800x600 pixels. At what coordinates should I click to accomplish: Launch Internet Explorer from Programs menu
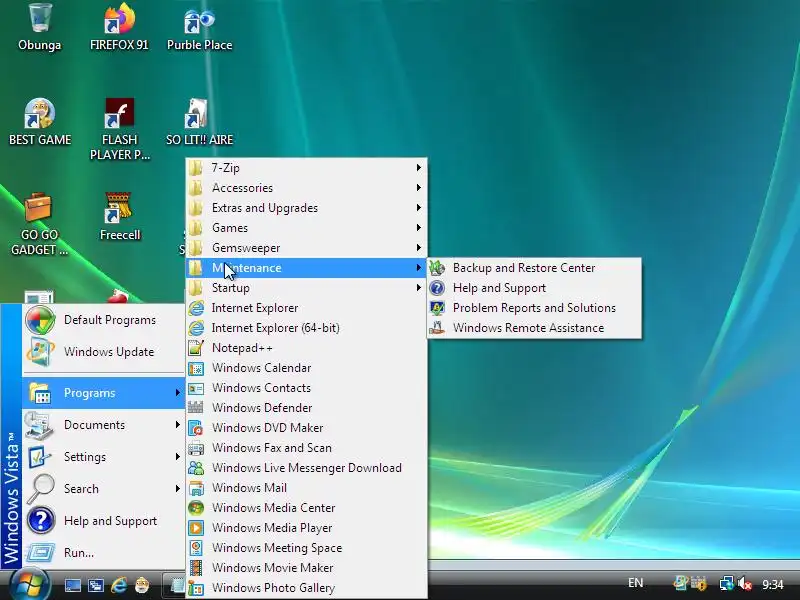click(x=306, y=308)
